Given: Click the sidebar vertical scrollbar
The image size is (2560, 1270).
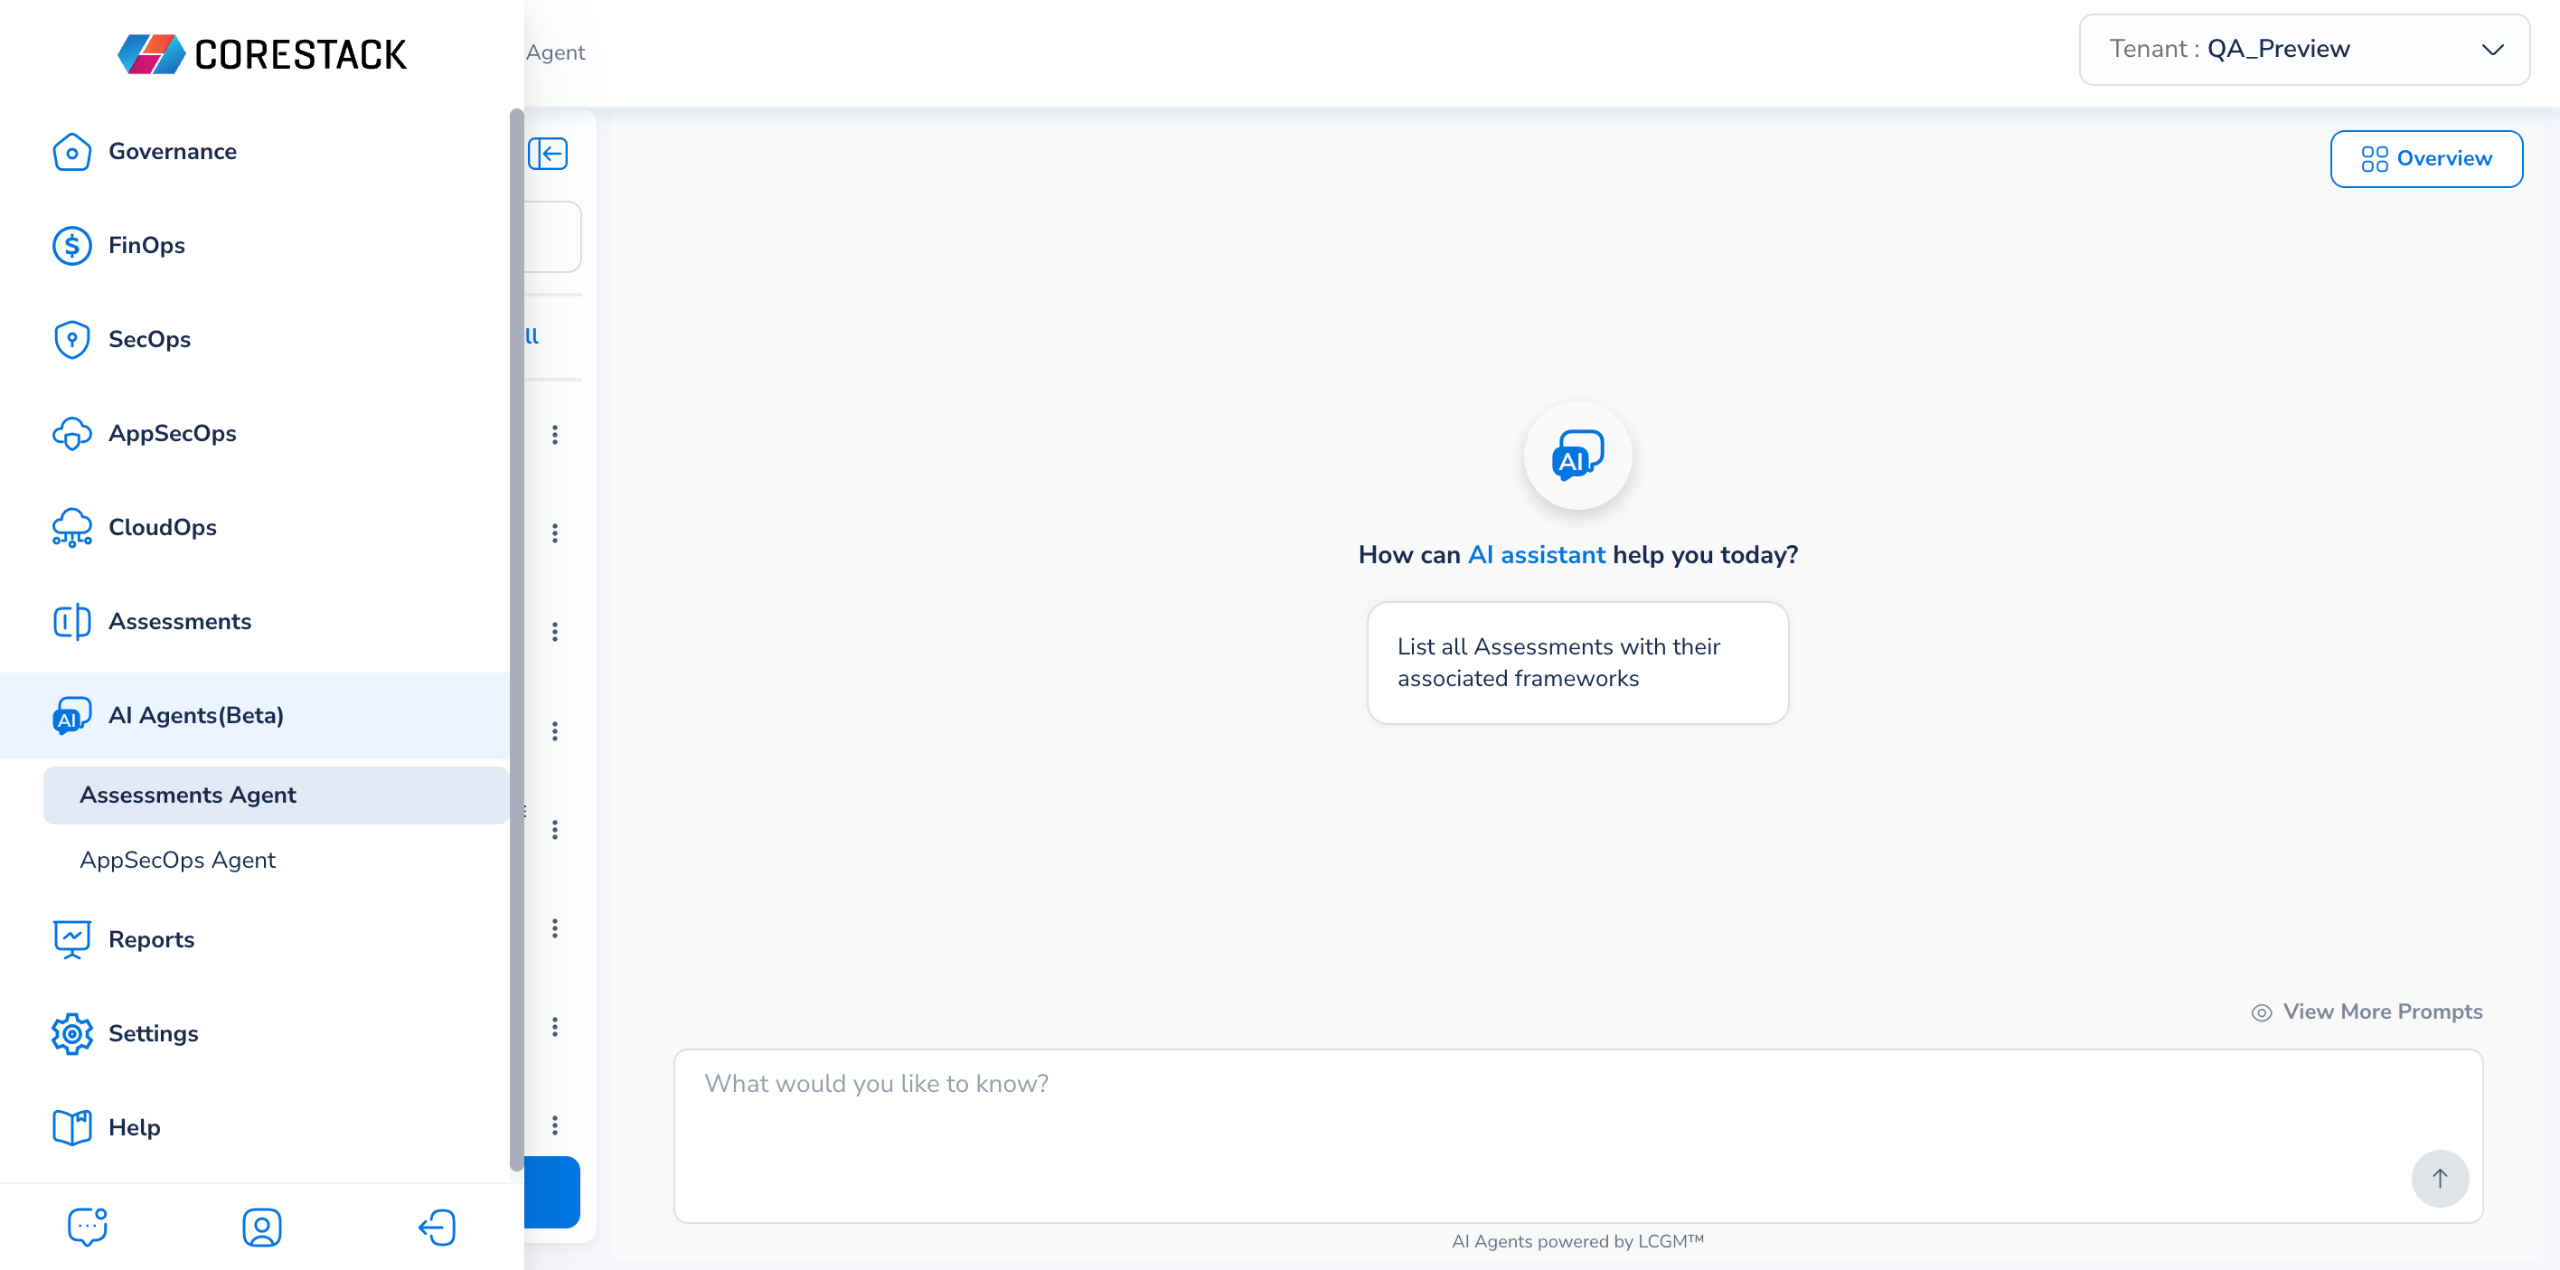Looking at the screenshot, I should pyautogui.click(x=516, y=640).
